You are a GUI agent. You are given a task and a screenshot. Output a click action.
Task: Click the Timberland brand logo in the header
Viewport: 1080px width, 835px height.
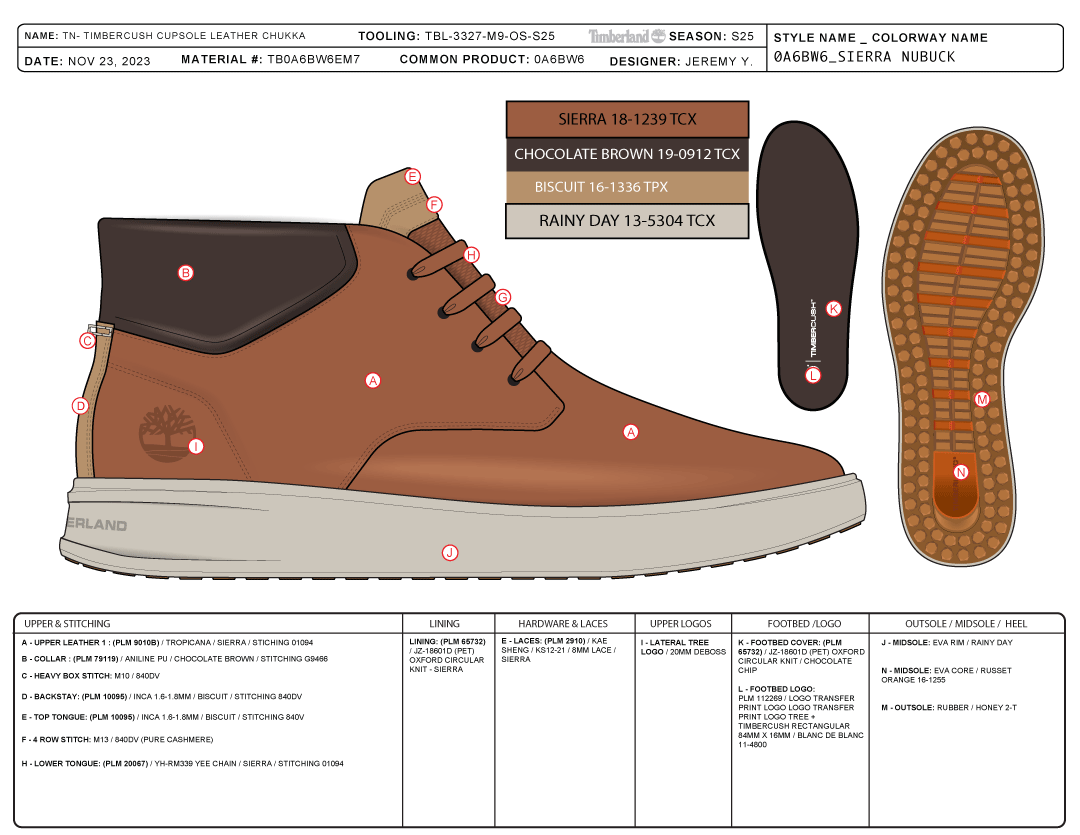[627, 36]
